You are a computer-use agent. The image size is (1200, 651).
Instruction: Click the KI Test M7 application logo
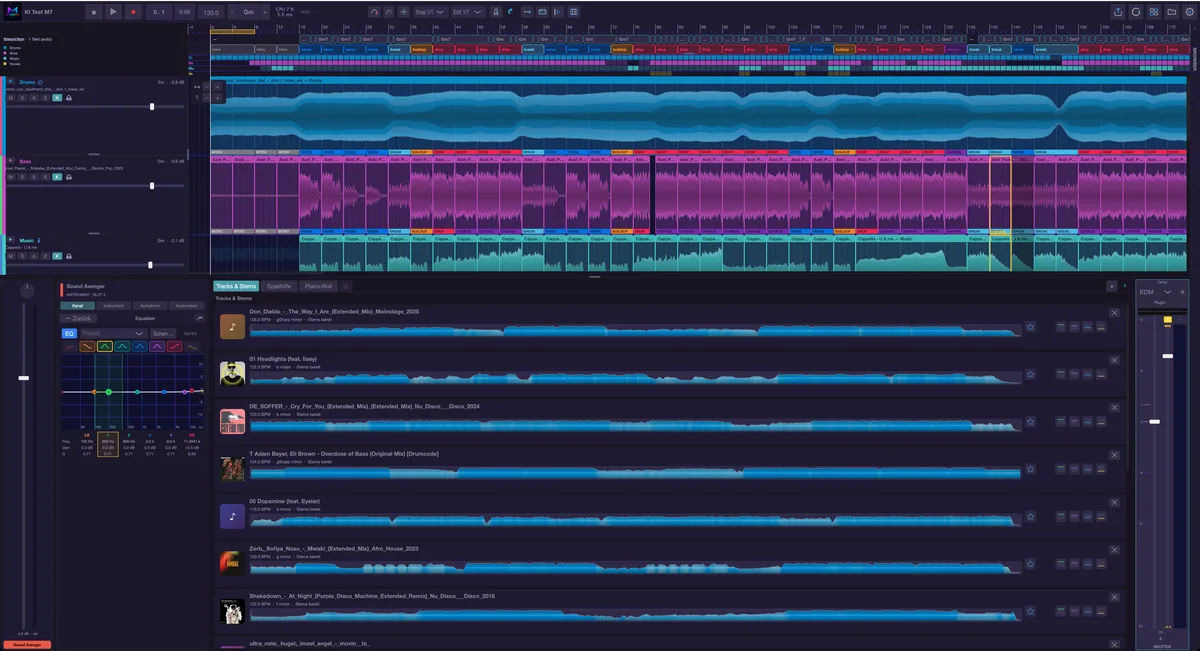click(x=13, y=11)
